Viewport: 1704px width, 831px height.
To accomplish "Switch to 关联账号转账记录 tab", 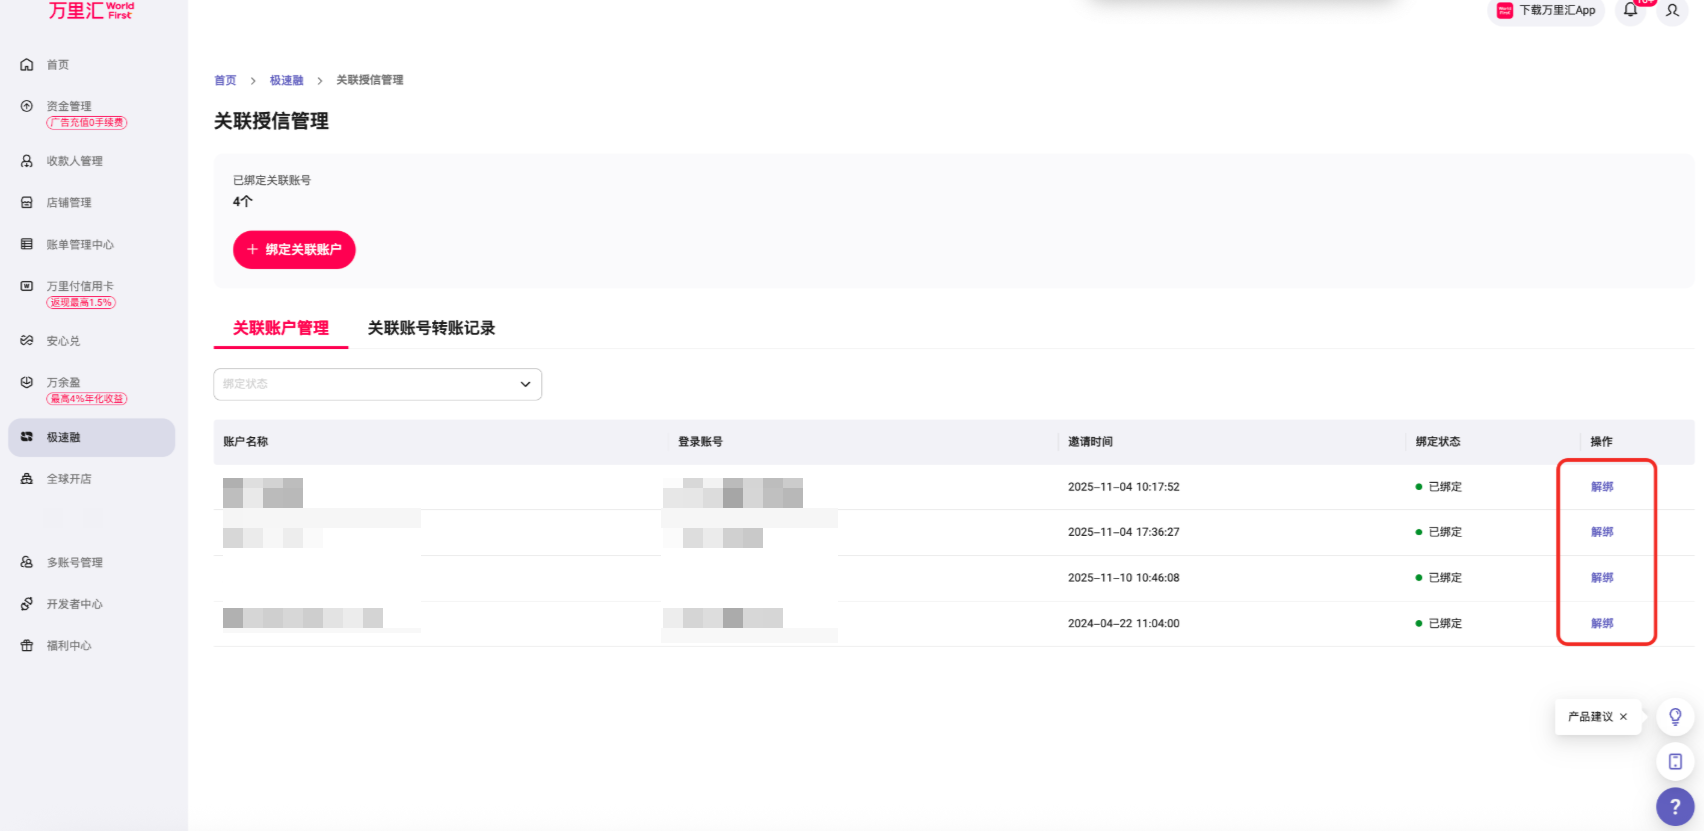I will point(431,328).
